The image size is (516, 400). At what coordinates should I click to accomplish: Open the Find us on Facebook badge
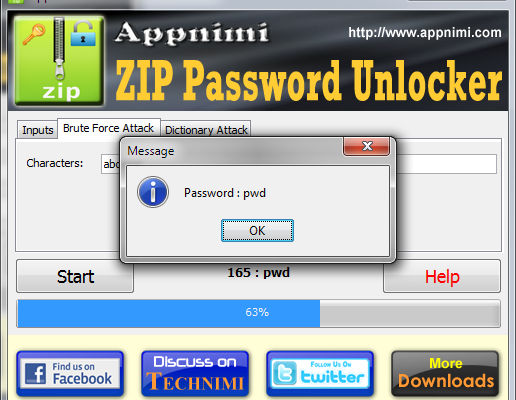pos(70,373)
